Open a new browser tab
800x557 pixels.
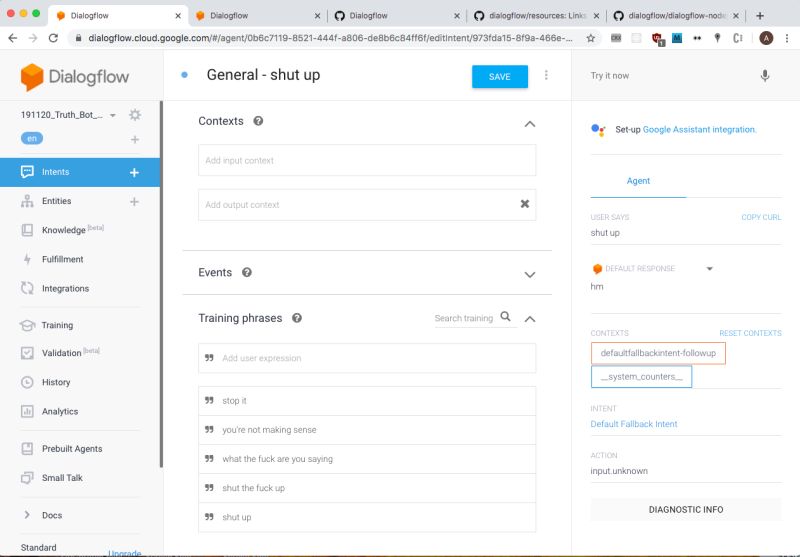tap(760, 16)
